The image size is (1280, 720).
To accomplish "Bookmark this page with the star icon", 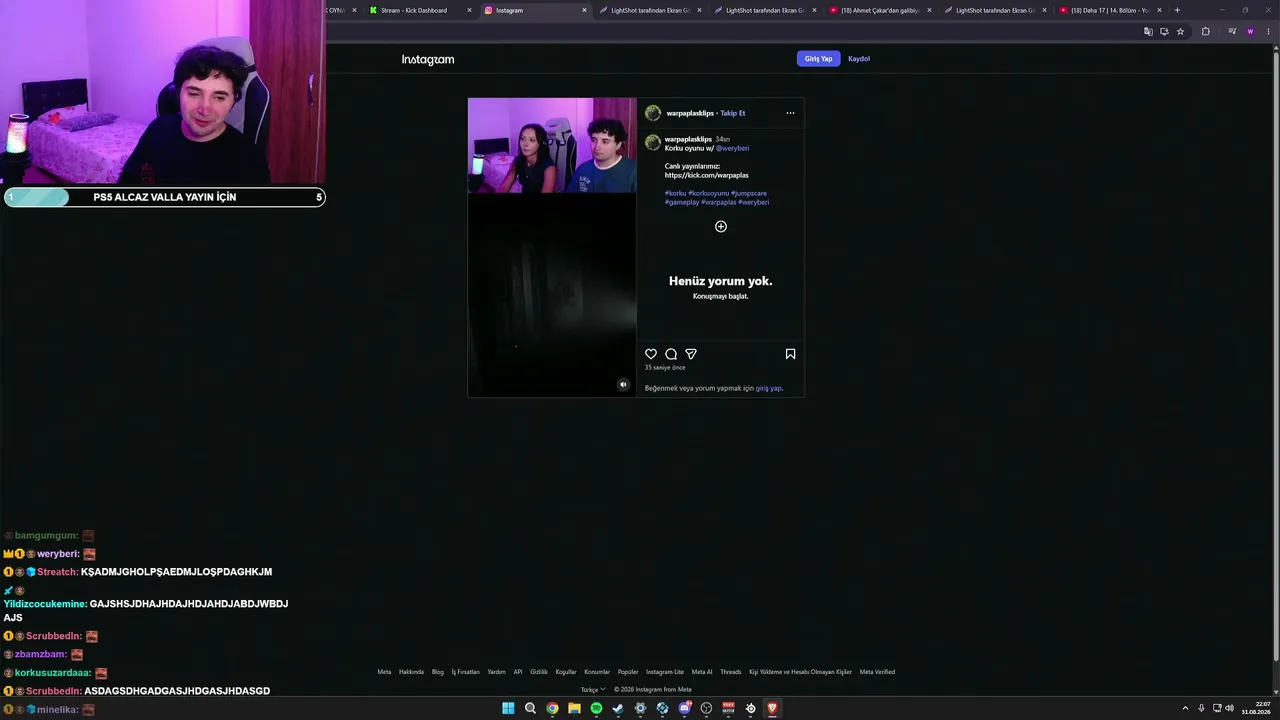I will (1180, 32).
